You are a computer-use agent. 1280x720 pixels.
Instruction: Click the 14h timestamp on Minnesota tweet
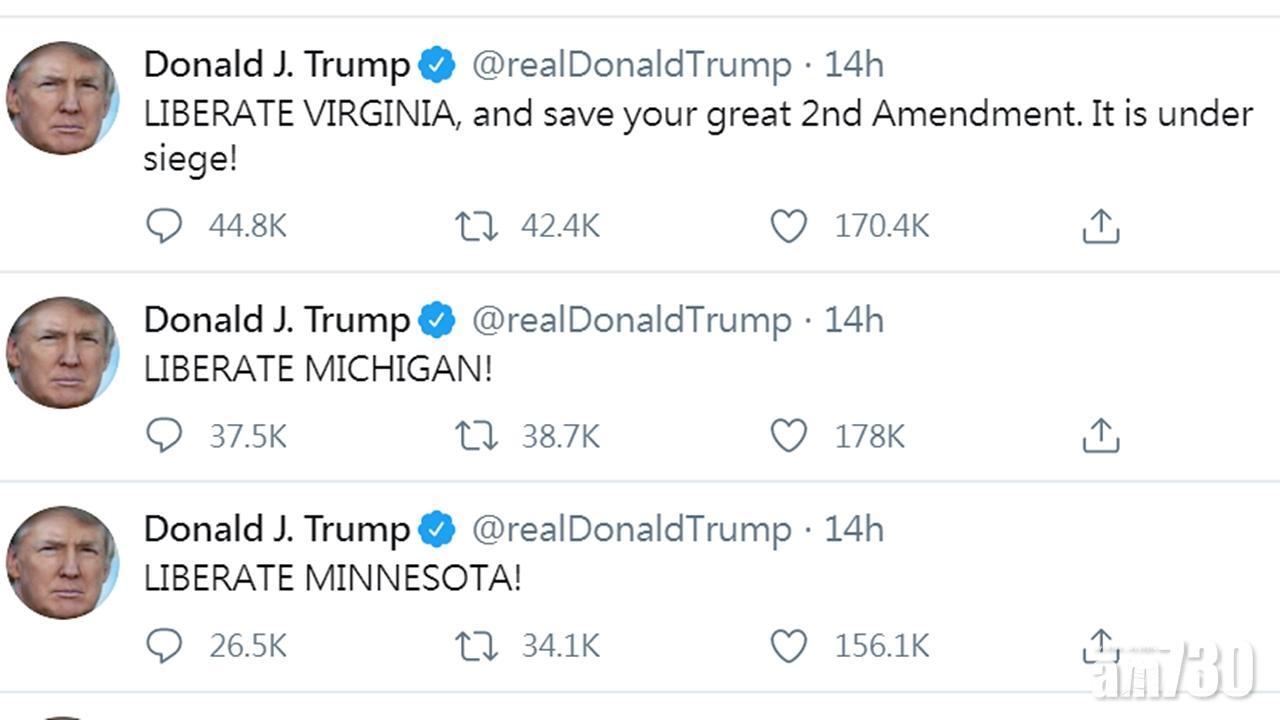coord(853,529)
